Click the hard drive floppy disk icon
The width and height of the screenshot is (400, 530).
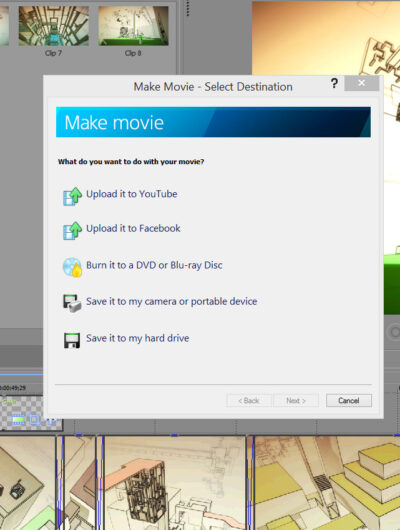point(72,340)
